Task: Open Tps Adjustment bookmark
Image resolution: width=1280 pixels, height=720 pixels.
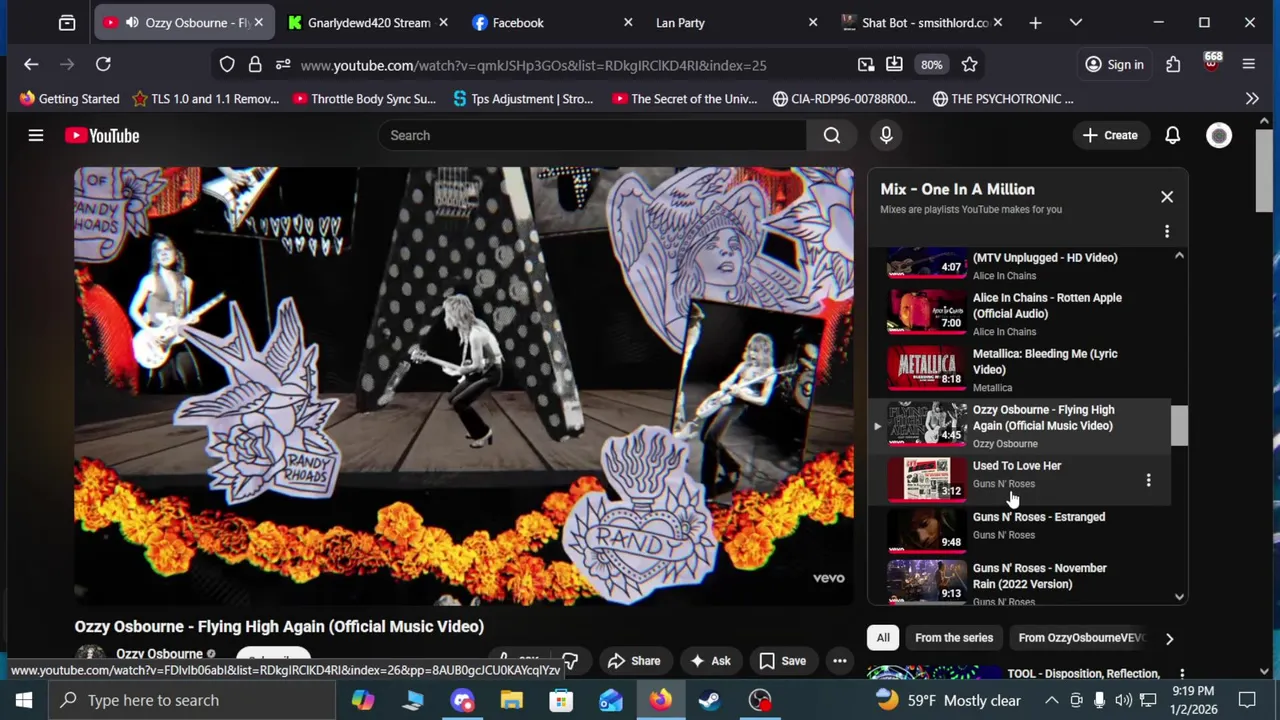Action: [x=523, y=99]
